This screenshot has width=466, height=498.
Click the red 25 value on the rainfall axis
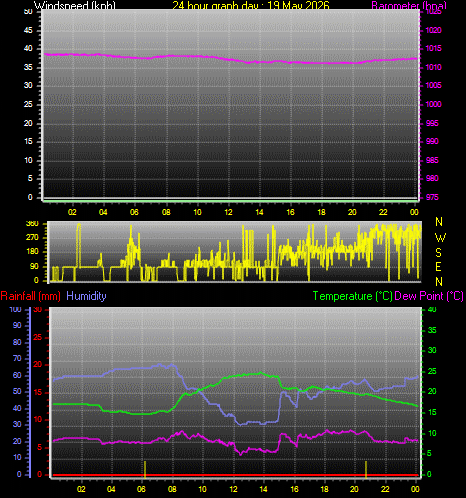point(38,338)
